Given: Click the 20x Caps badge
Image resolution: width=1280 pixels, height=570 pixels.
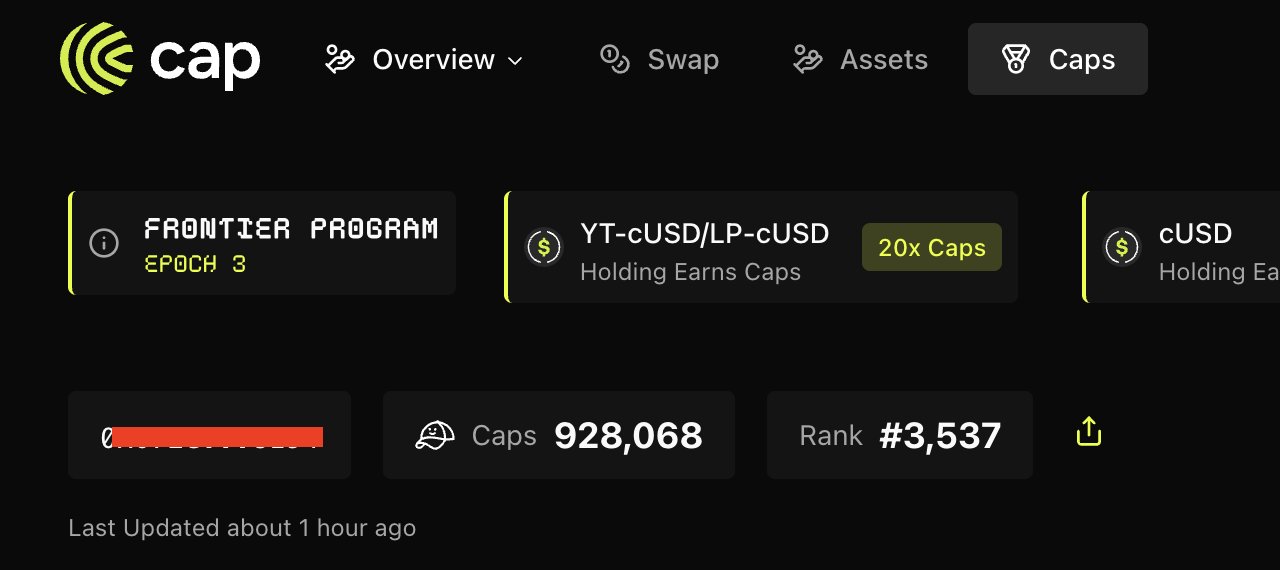Looking at the screenshot, I should point(931,247).
